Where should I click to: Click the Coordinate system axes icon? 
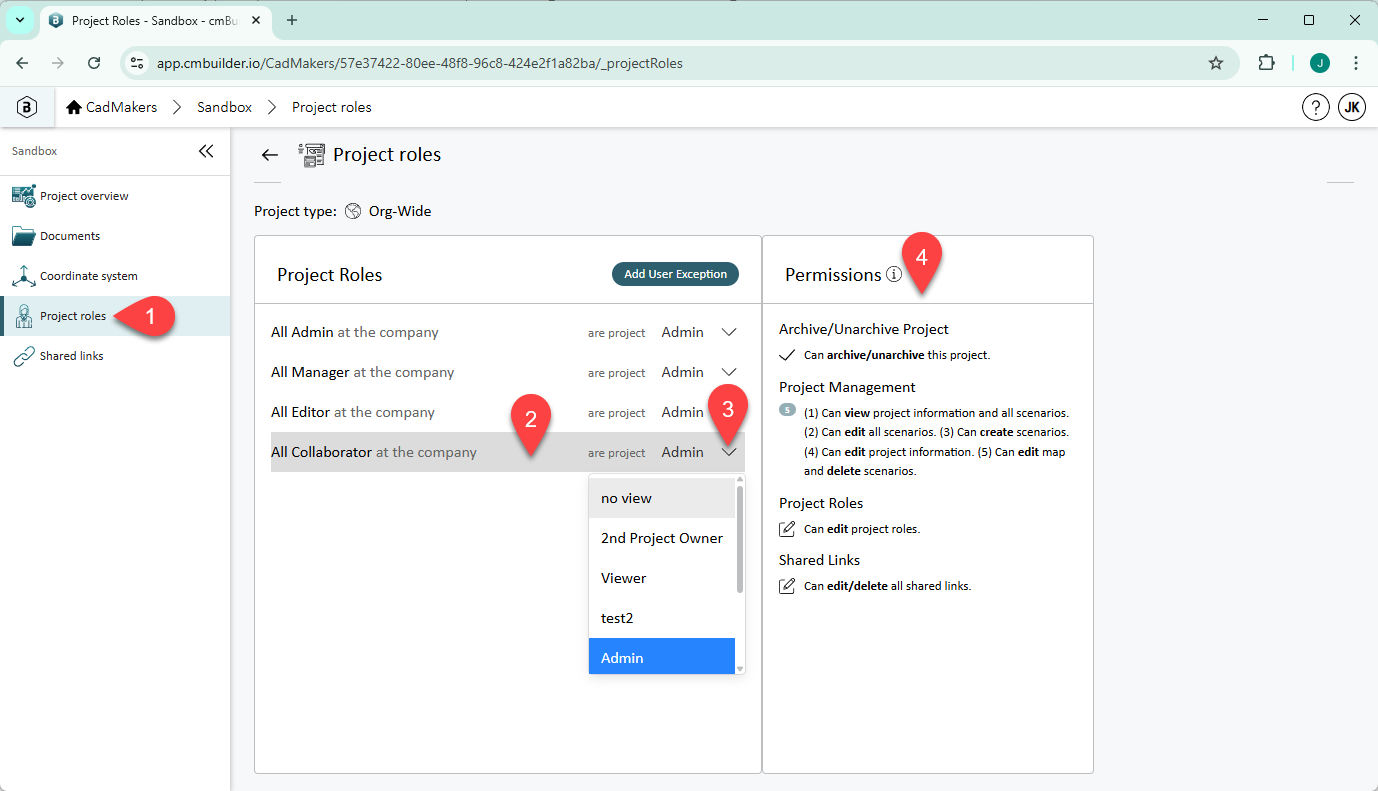24,276
